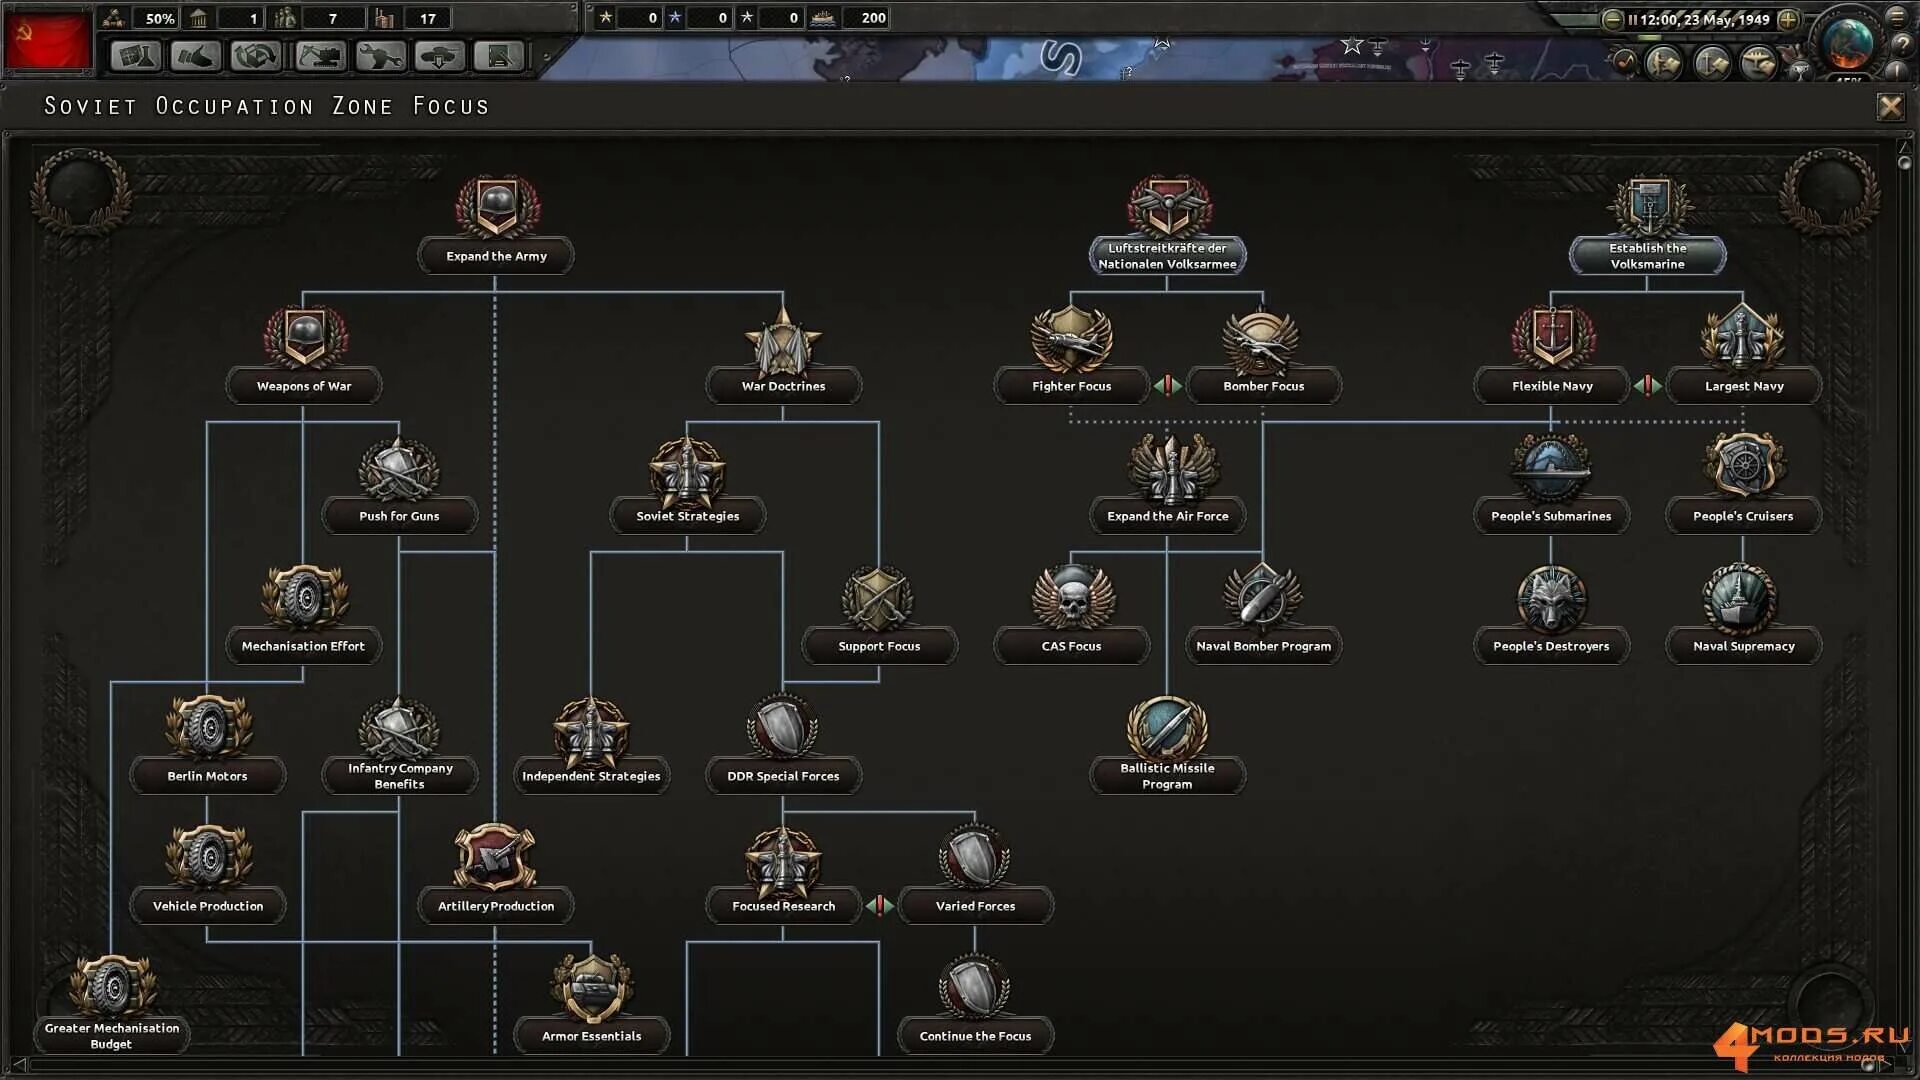The height and width of the screenshot is (1080, 1920).
Task: Open the globe minimap button
Action: (1848, 42)
